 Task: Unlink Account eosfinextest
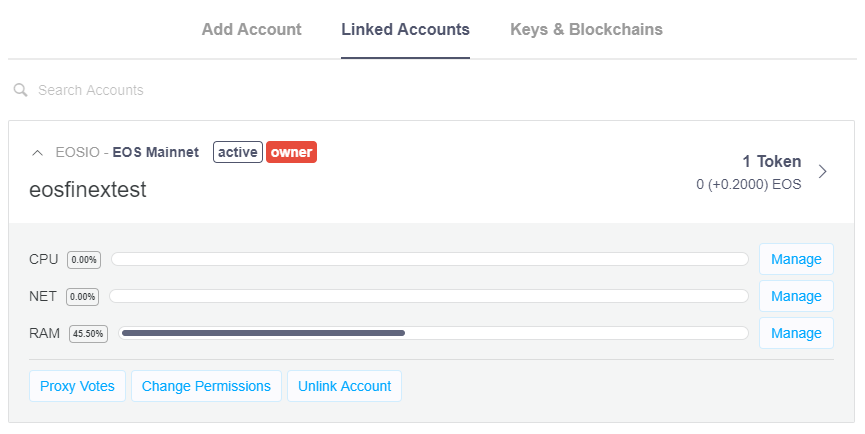(x=344, y=386)
